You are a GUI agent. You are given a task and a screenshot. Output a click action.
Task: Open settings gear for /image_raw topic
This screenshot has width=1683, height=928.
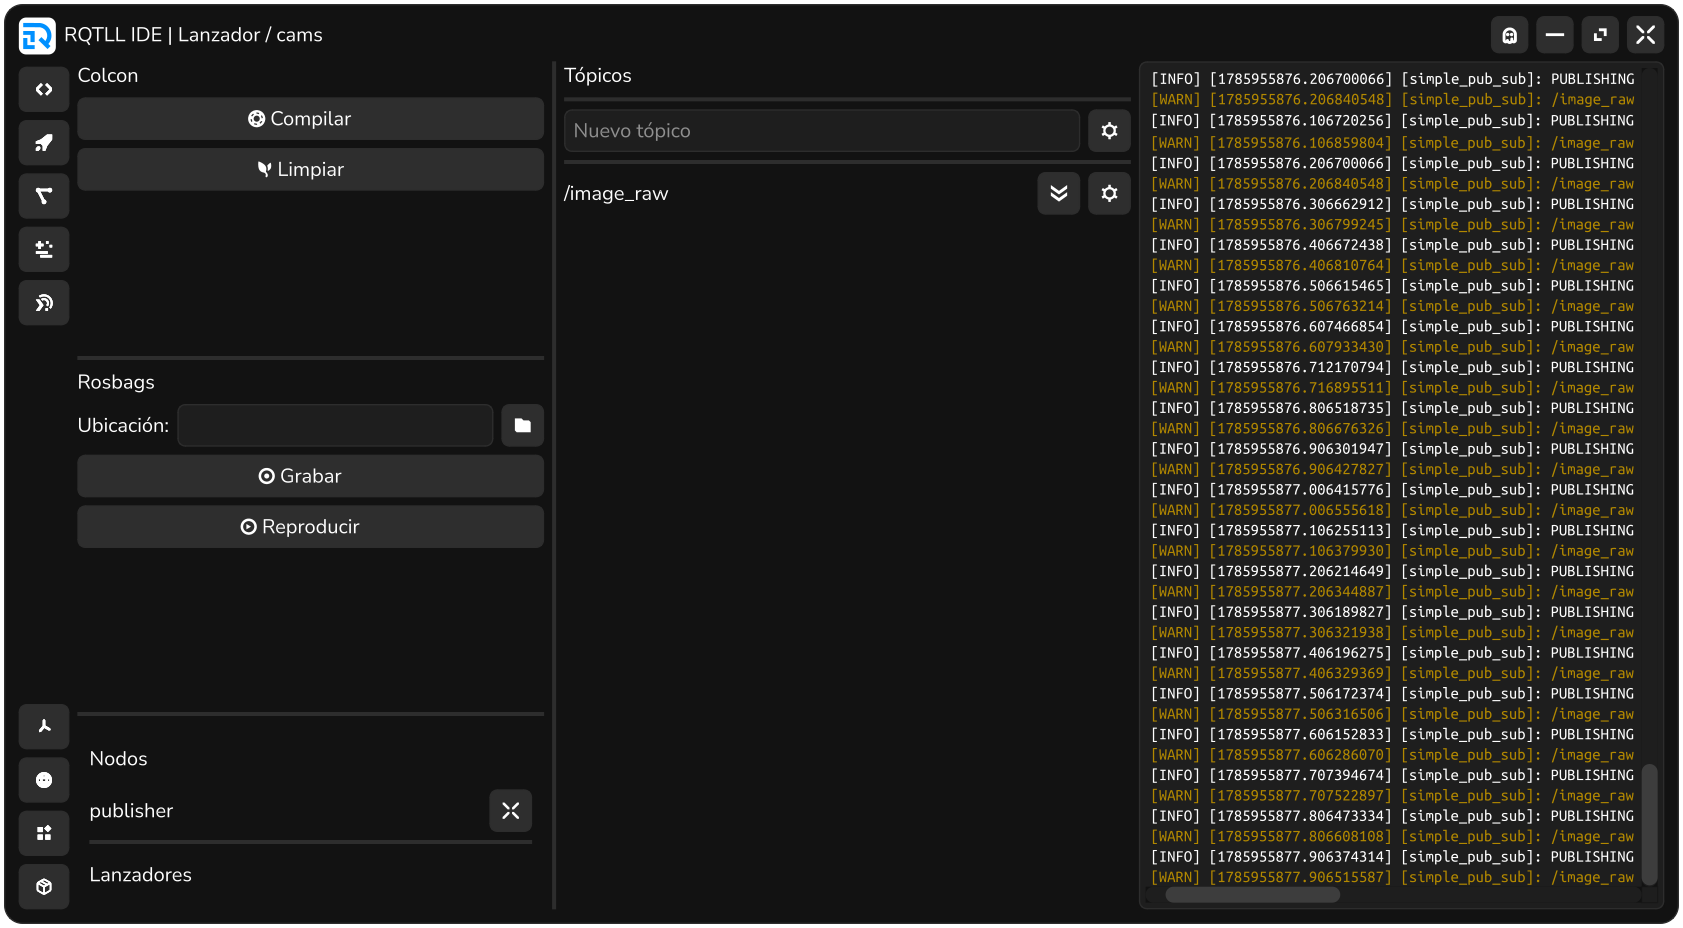1109,193
